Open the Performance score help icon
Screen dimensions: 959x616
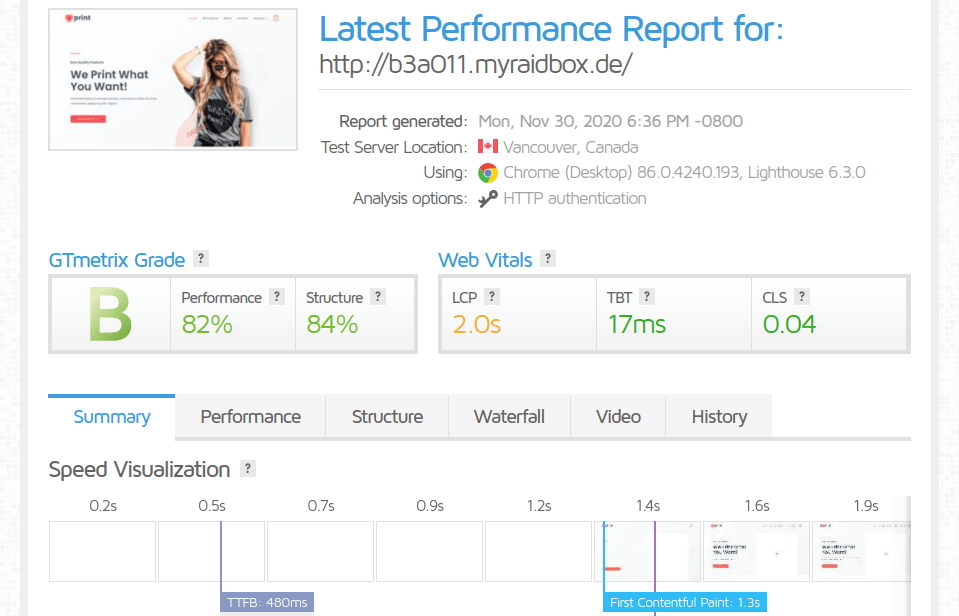[277, 297]
